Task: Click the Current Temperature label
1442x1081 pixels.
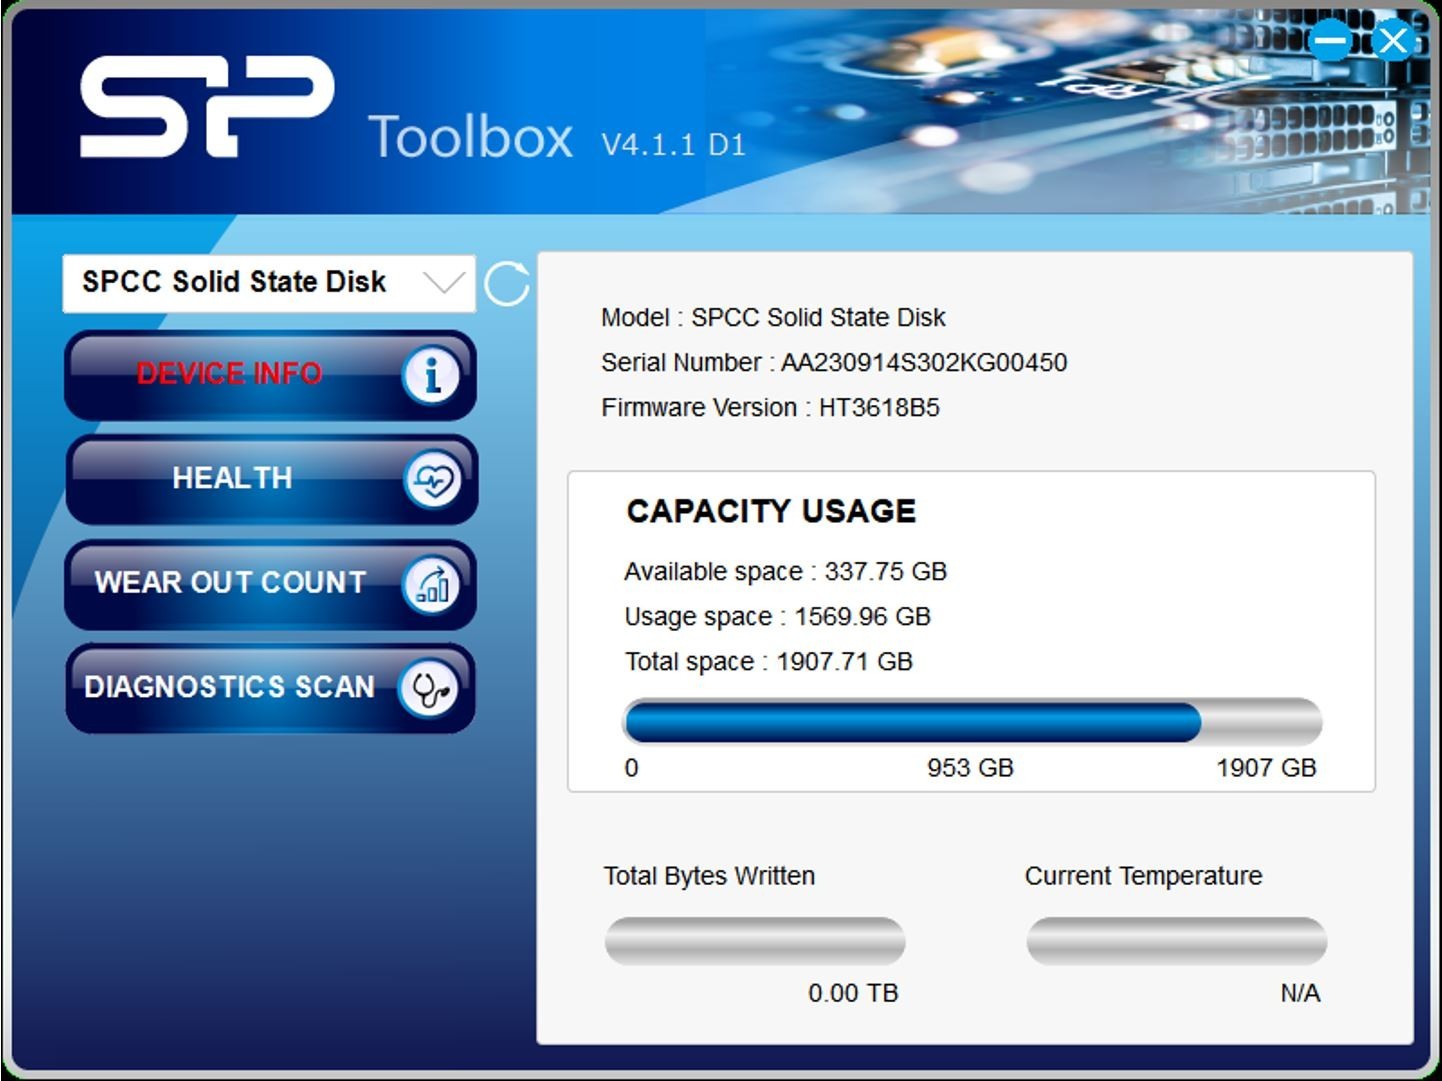Action: 1143,876
